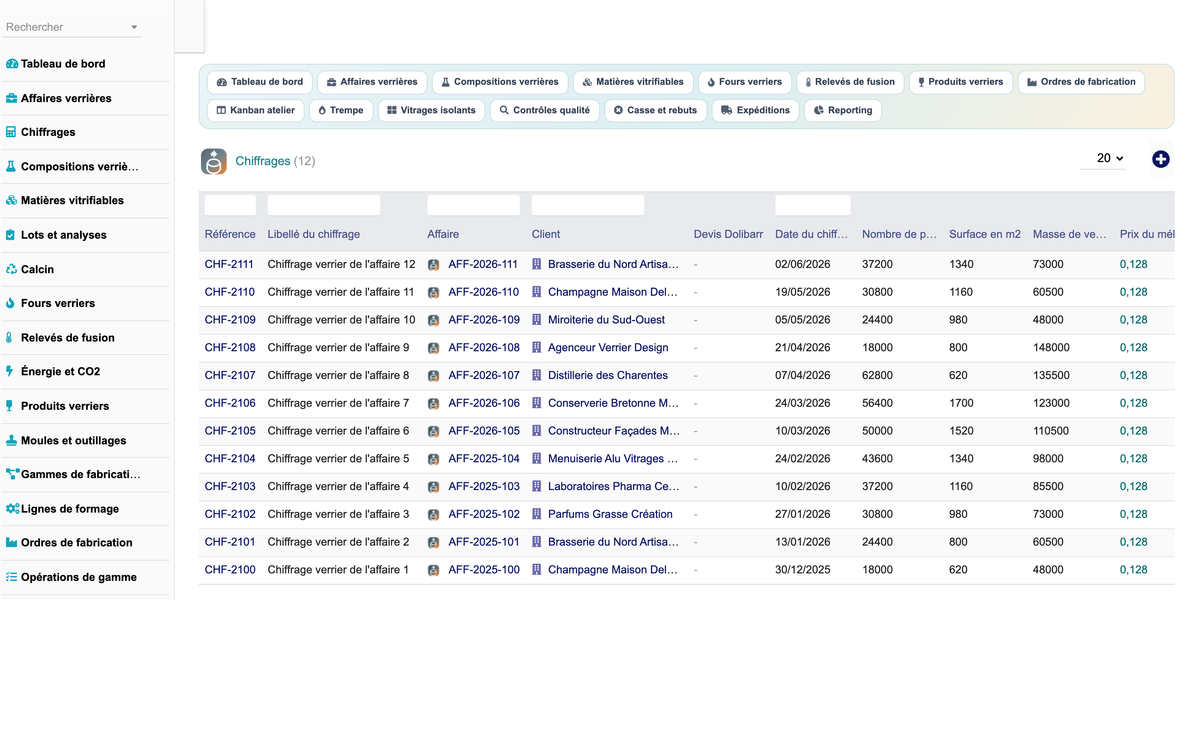Click the date cell 24/03/2026
This screenshot has width=1200, height=743.
click(803, 404)
